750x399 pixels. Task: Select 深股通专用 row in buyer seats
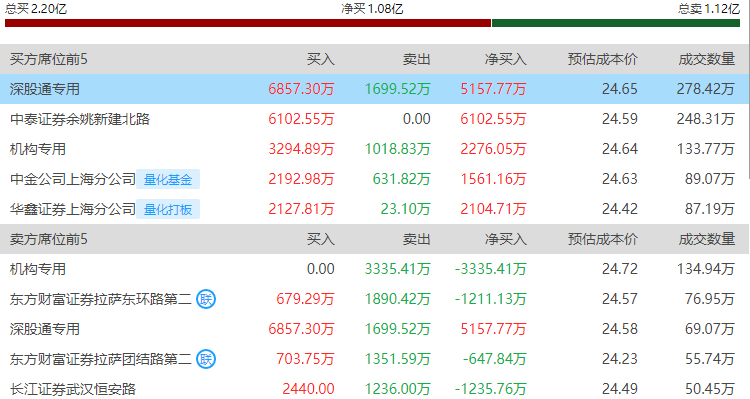tap(375, 89)
